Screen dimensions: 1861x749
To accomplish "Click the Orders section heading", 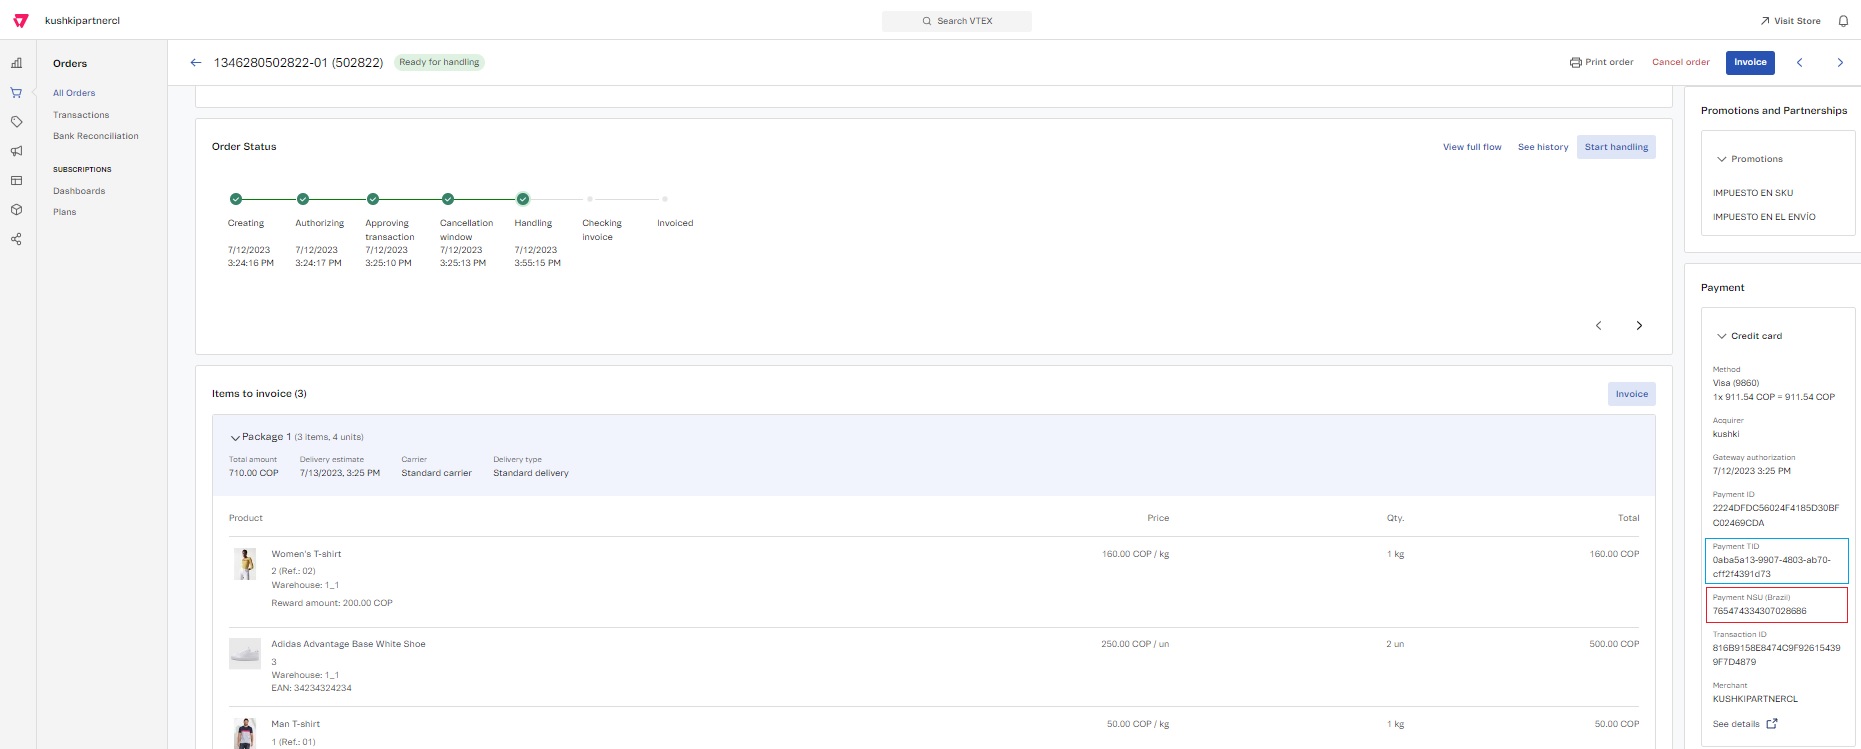I will click(x=70, y=63).
